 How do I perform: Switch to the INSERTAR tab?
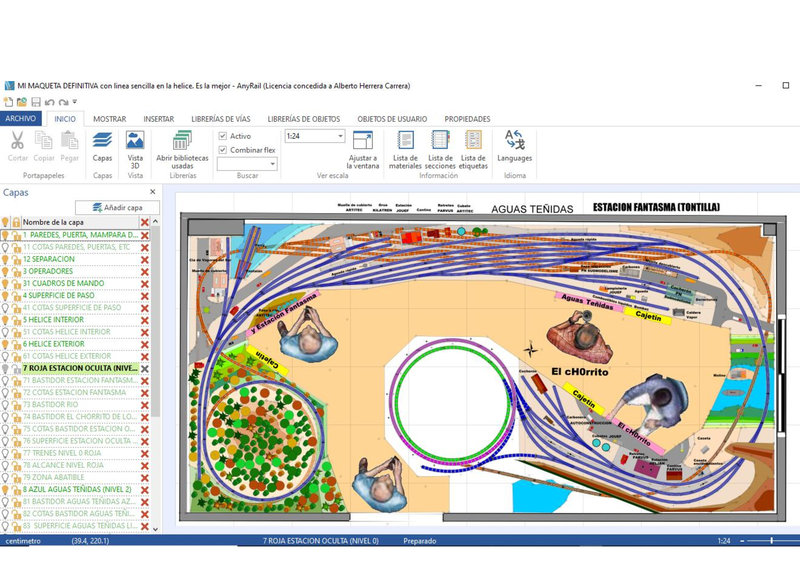159,119
